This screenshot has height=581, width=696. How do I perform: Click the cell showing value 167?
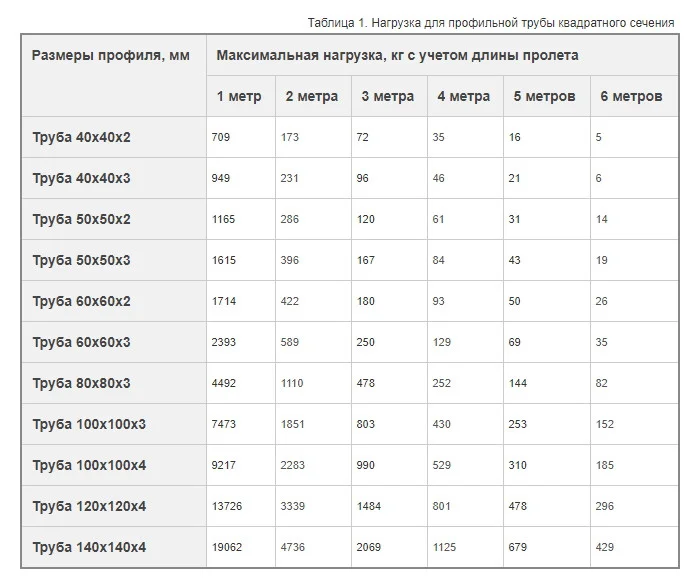tap(366, 260)
